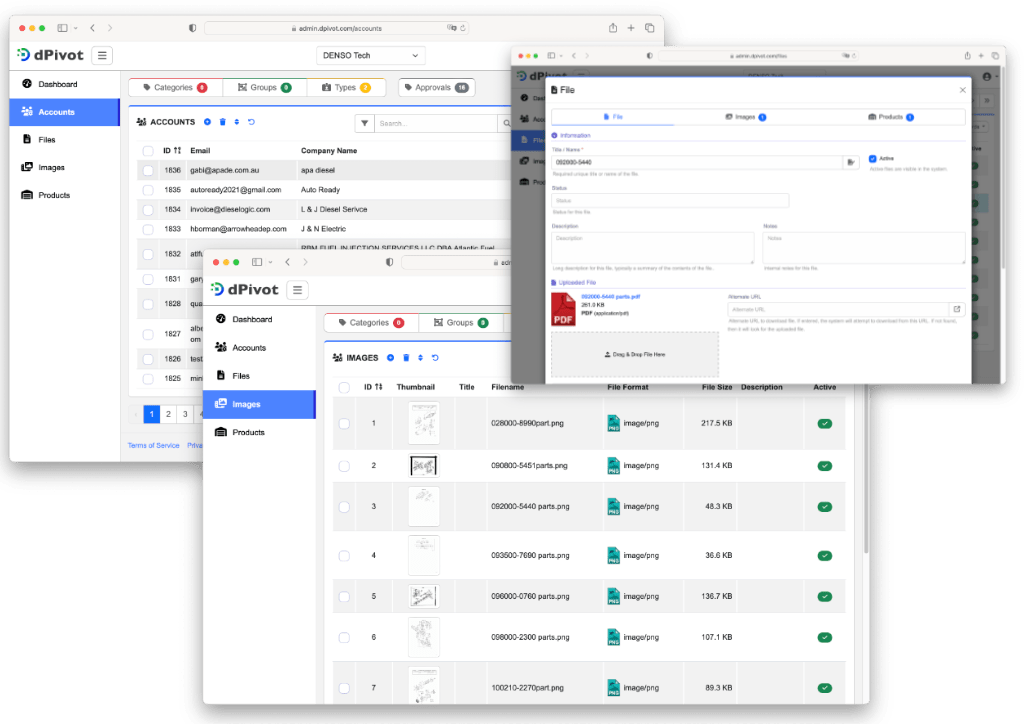Toggle the Active checkbox in File dialog

coord(872,159)
